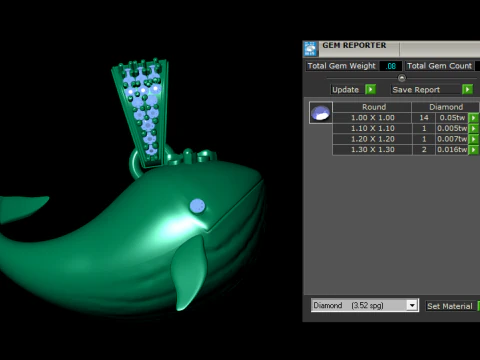Click the Total Gem Count label
The width and height of the screenshot is (480, 360).
[439, 66]
